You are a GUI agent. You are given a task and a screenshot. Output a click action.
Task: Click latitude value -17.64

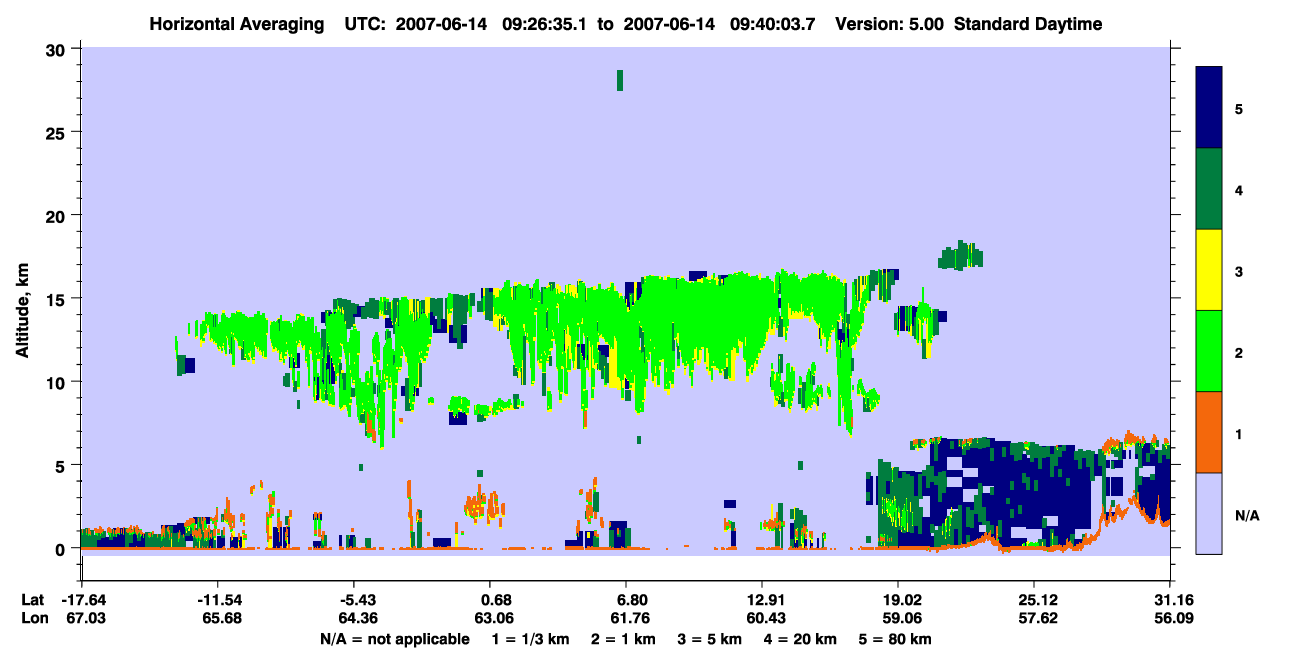[82, 600]
